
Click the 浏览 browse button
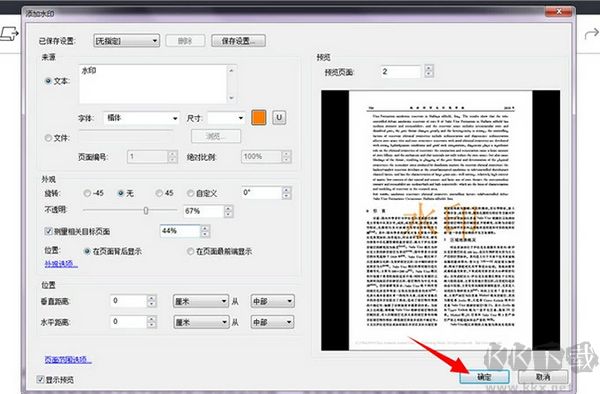(x=216, y=136)
